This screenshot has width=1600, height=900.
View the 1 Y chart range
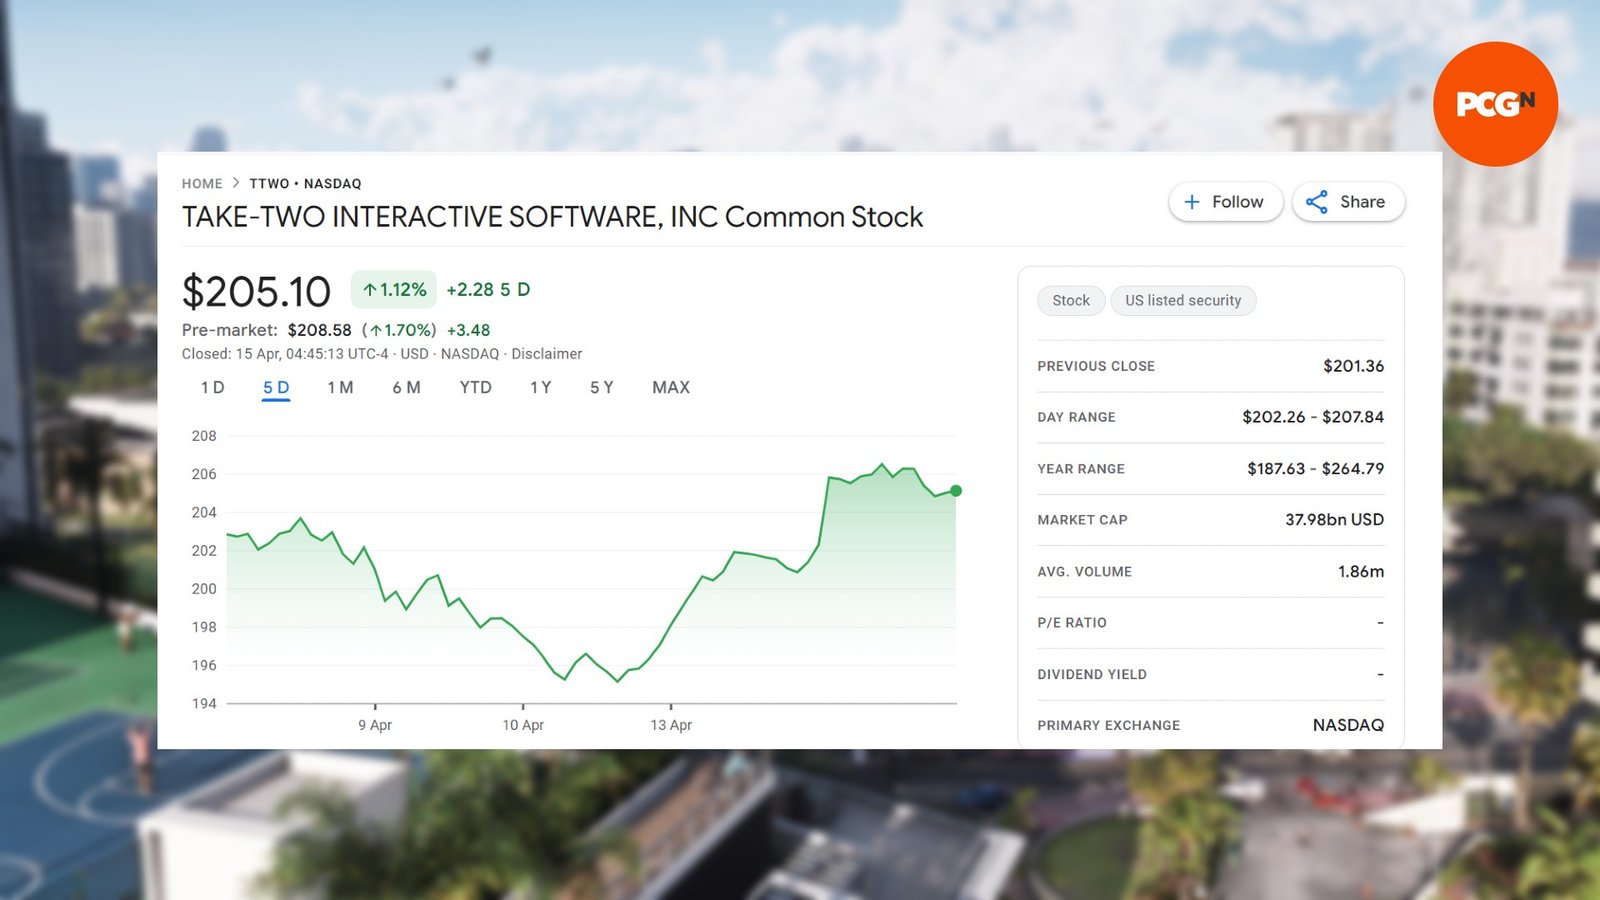click(540, 388)
